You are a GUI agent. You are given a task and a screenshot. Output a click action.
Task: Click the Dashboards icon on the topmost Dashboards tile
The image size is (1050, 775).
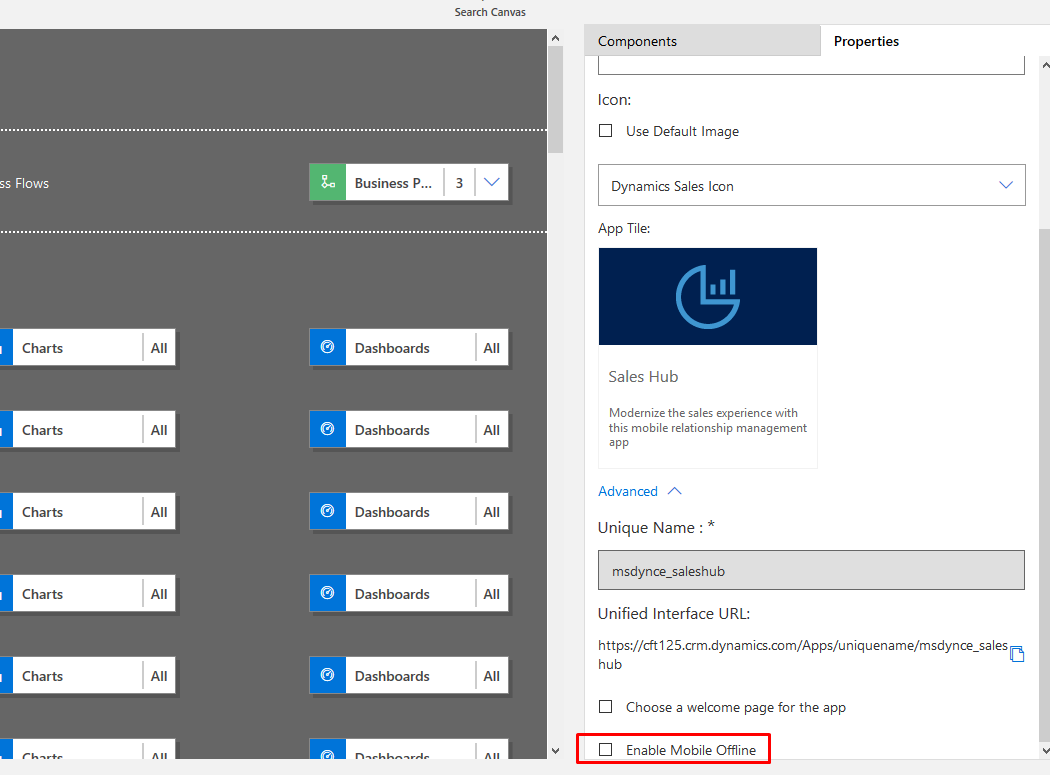tap(327, 347)
